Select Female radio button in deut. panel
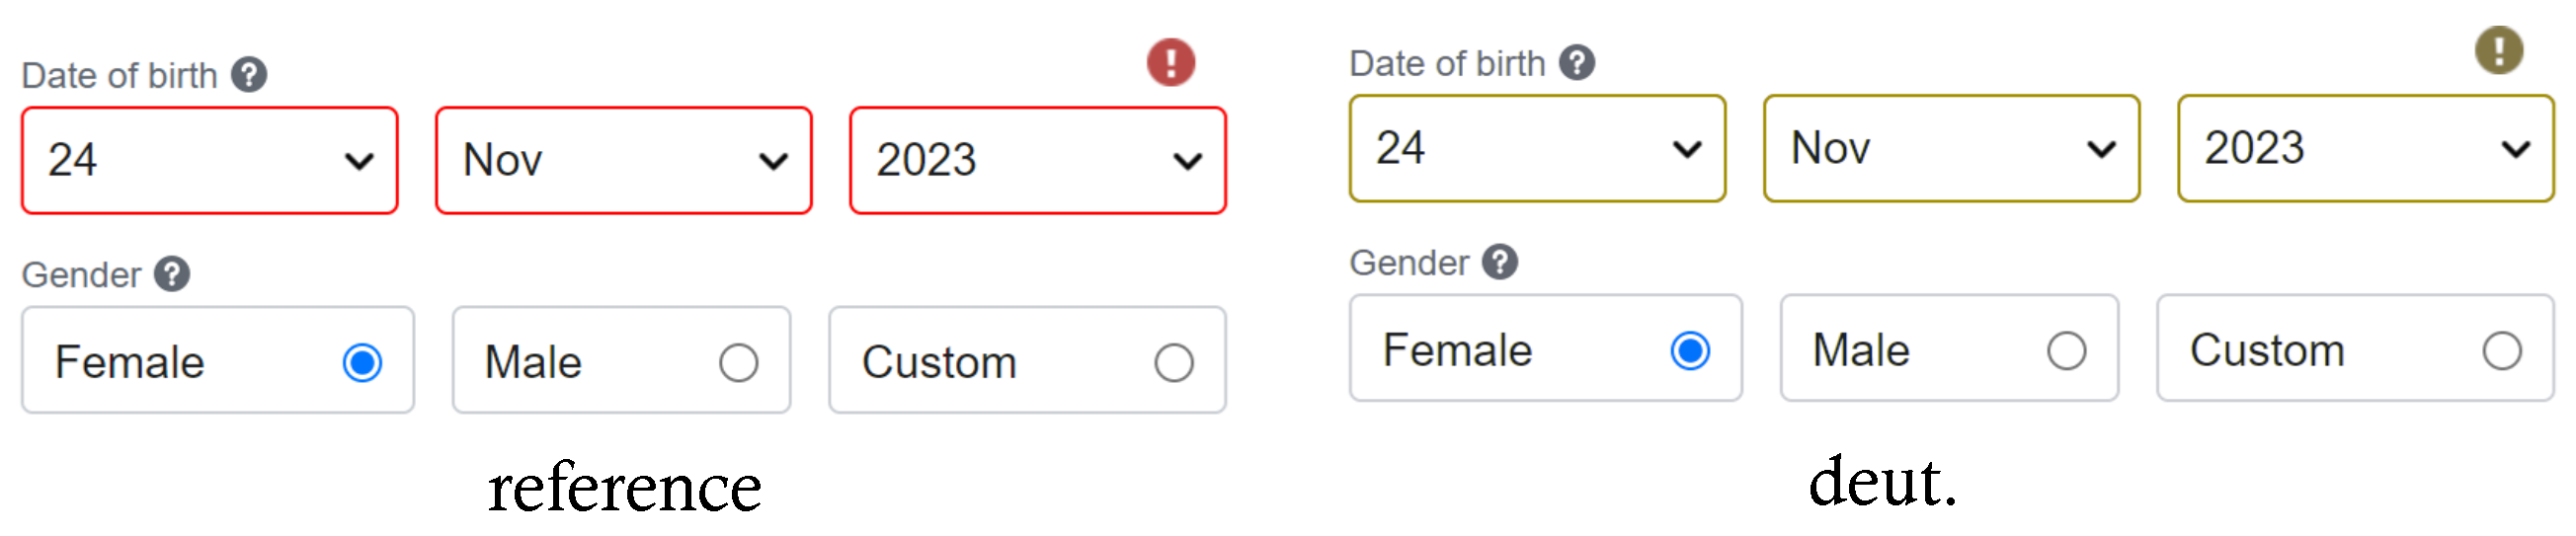Image resolution: width=2576 pixels, height=536 pixels. 1690,350
